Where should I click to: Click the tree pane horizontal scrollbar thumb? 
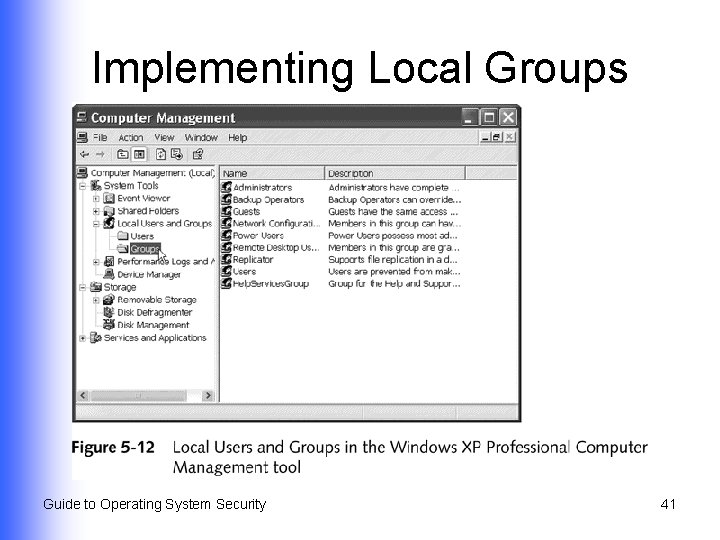(x=139, y=395)
